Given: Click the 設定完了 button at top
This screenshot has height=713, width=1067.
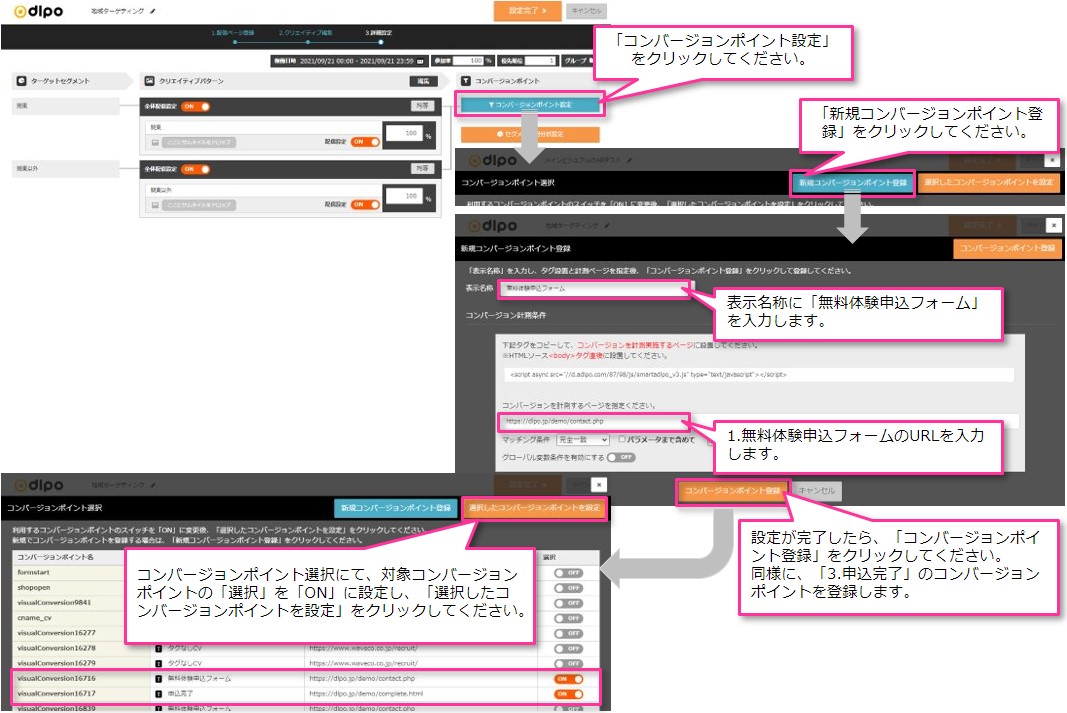Looking at the screenshot, I should click(527, 11).
